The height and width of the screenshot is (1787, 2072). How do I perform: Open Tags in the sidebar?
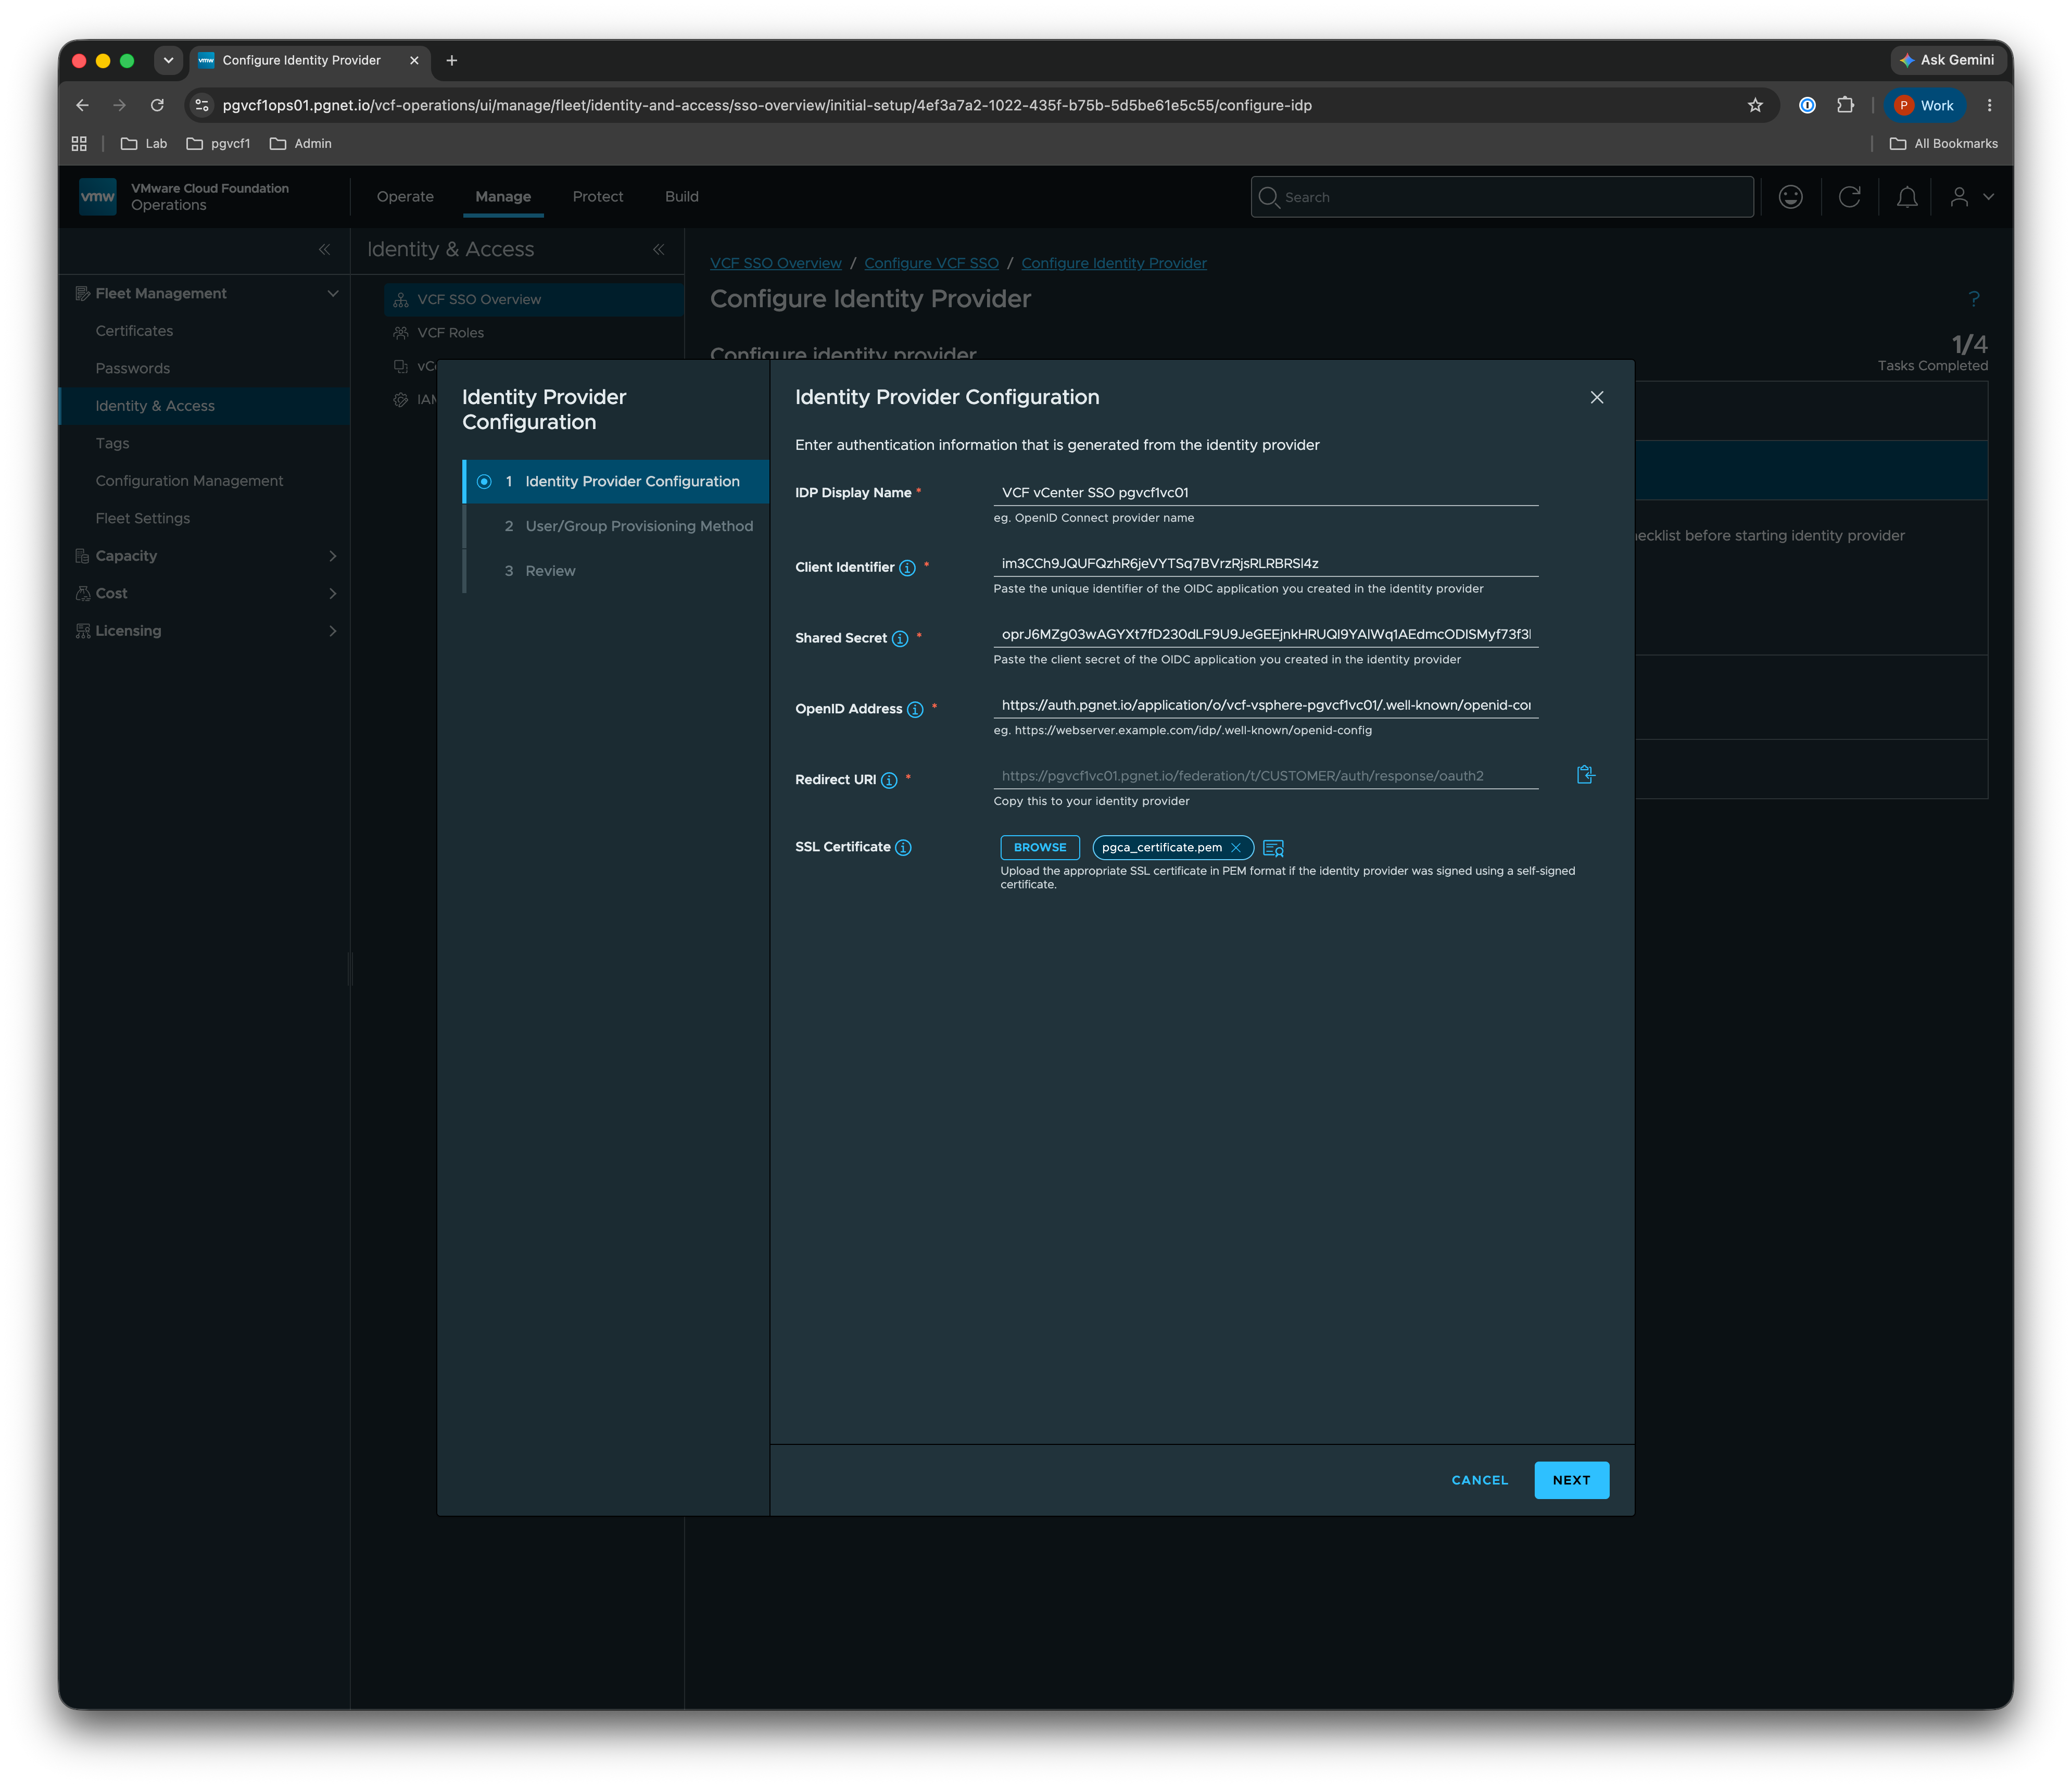(112, 444)
